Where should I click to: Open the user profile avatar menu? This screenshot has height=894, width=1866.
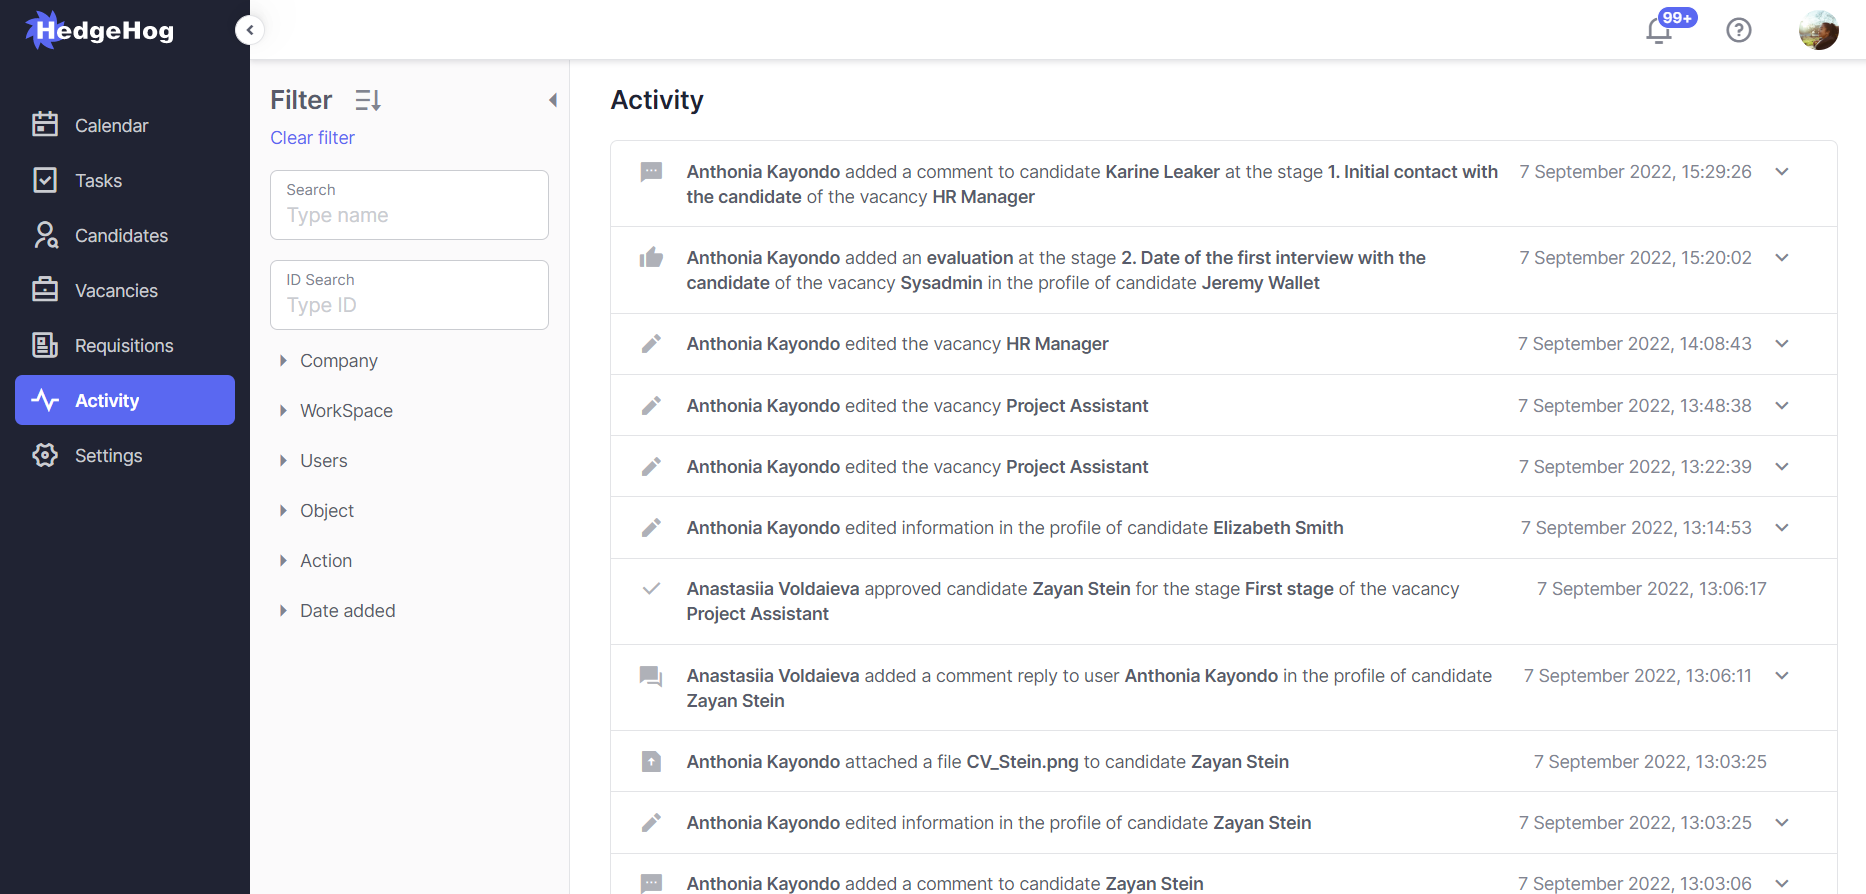tap(1819, 30)
